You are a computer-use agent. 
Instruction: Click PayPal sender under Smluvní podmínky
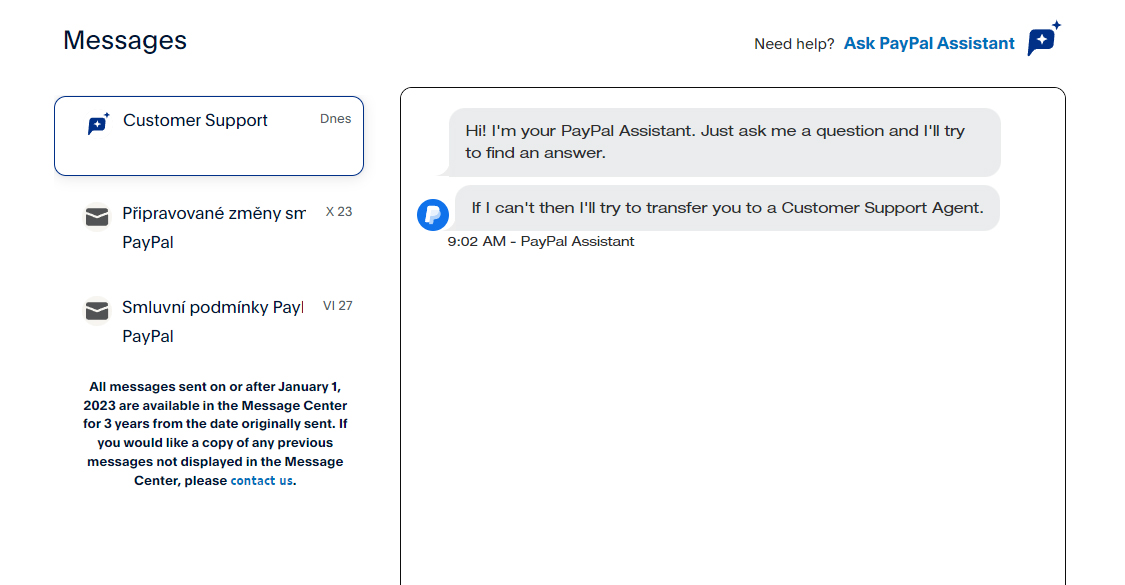pos(148,337)
